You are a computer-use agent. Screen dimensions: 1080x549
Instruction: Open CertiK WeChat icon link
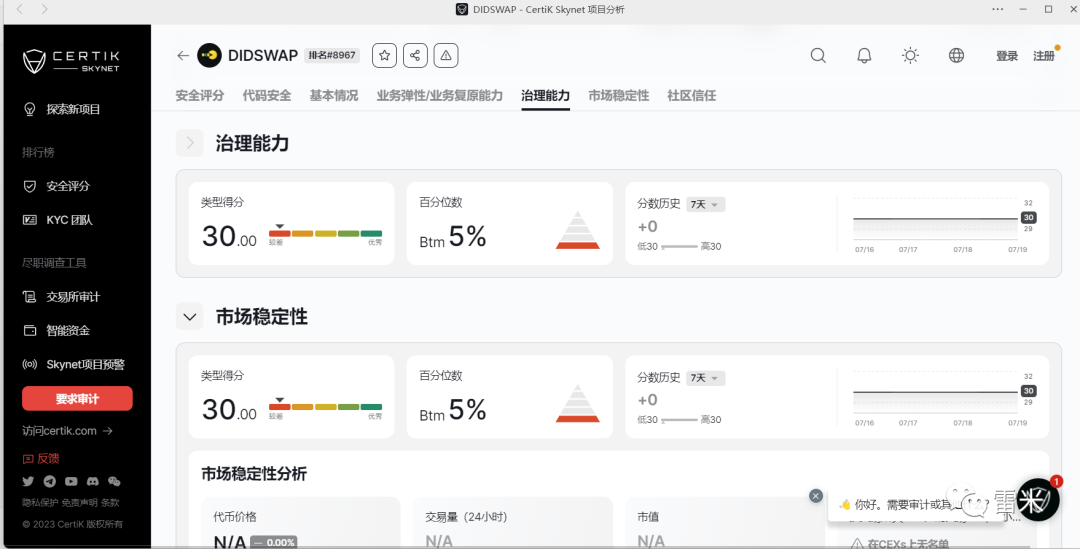point(114,481)
